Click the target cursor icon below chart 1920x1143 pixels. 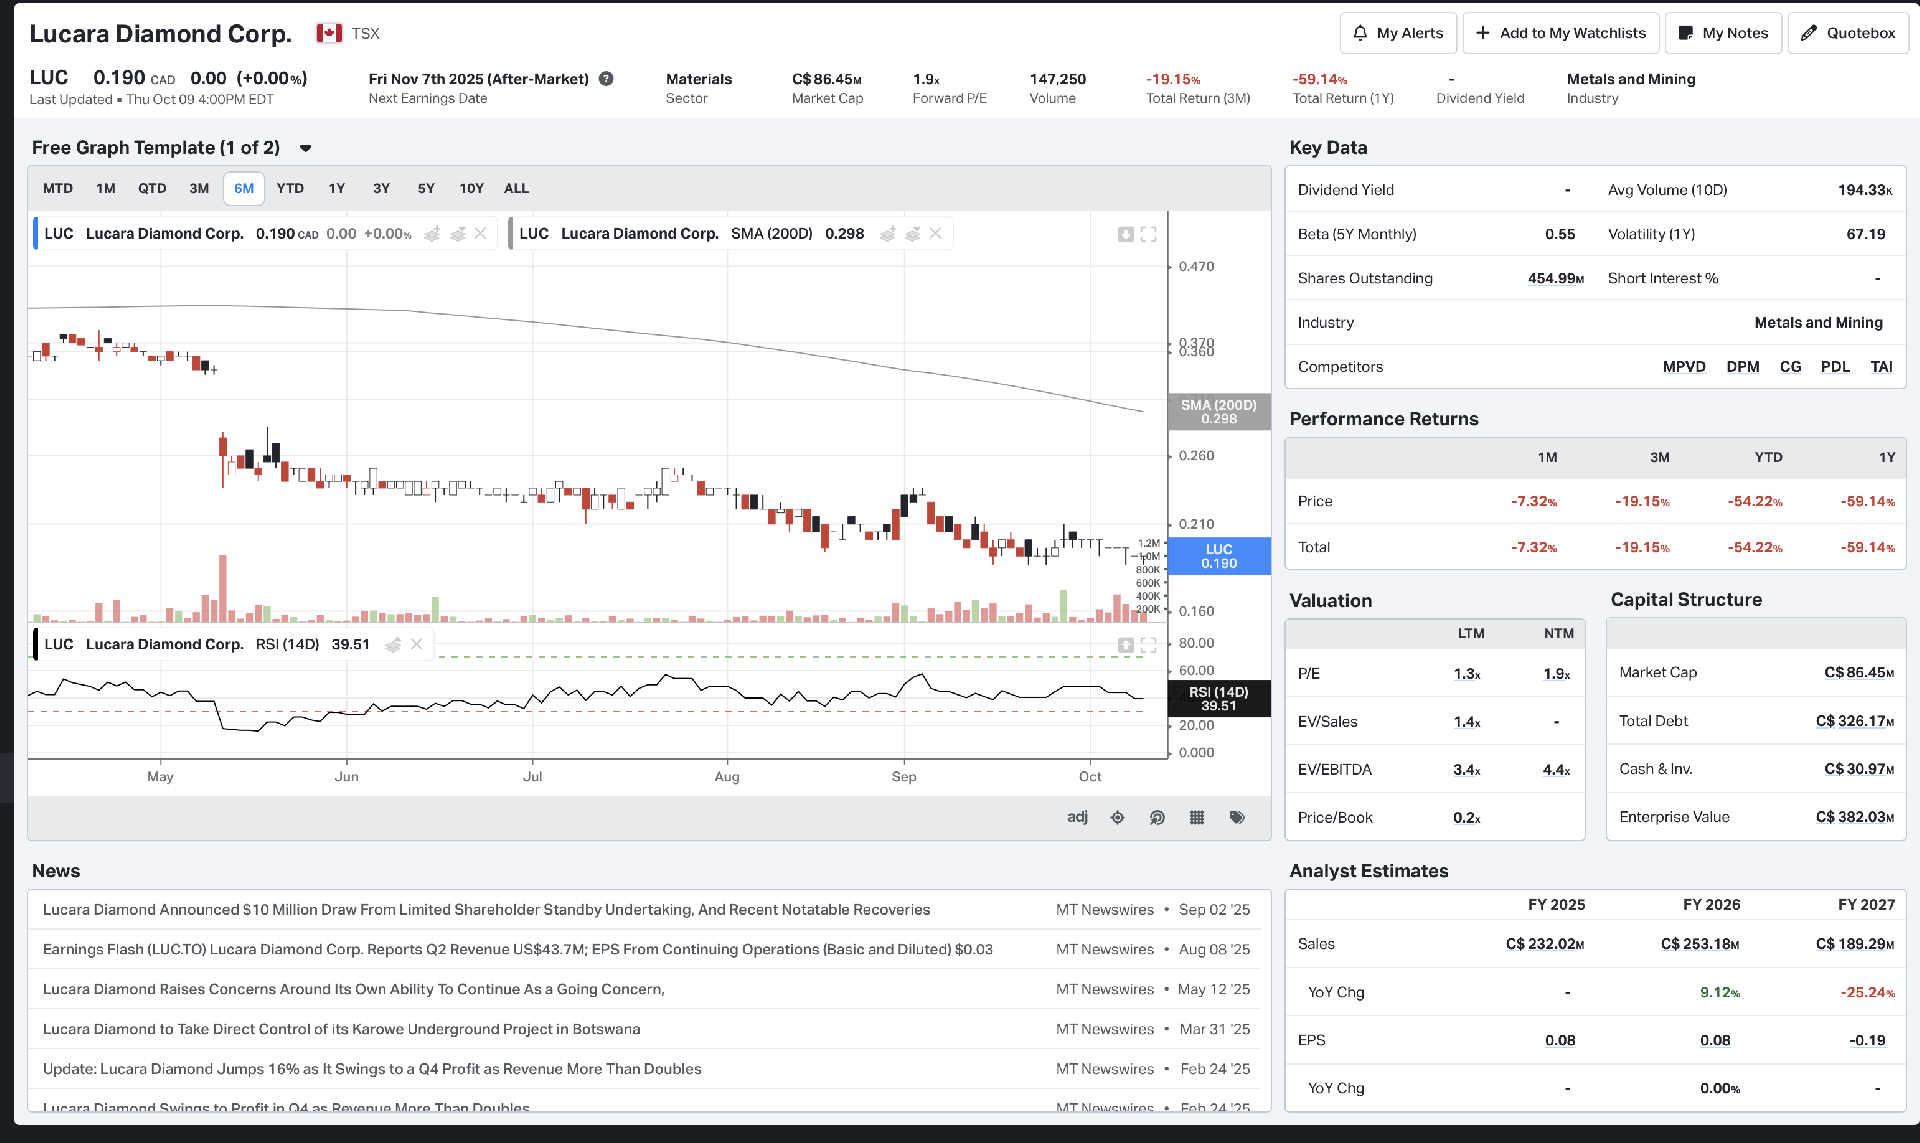pyautogui.click(x=1157, y=817)
